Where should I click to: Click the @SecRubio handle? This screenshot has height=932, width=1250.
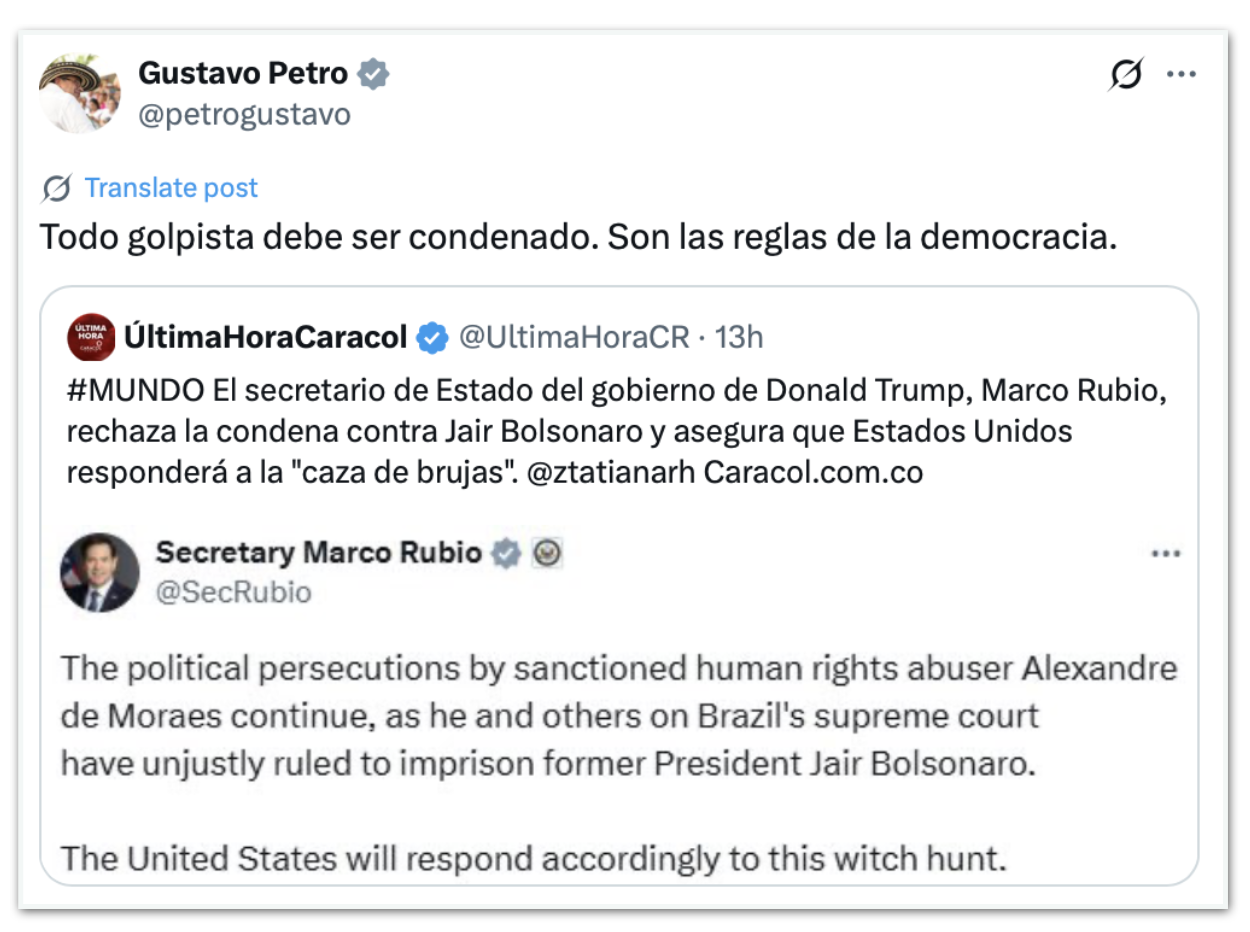233,592
